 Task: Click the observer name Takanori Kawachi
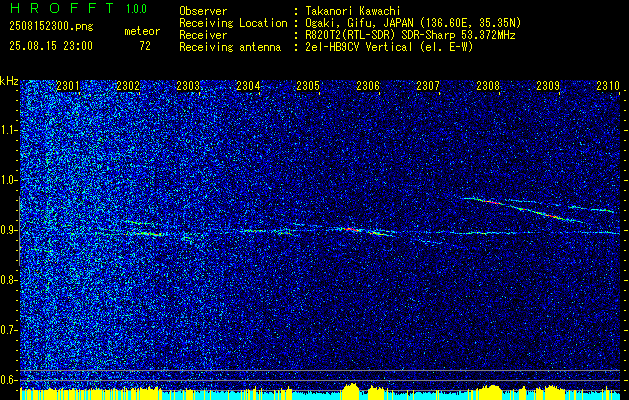coord(353,11)
